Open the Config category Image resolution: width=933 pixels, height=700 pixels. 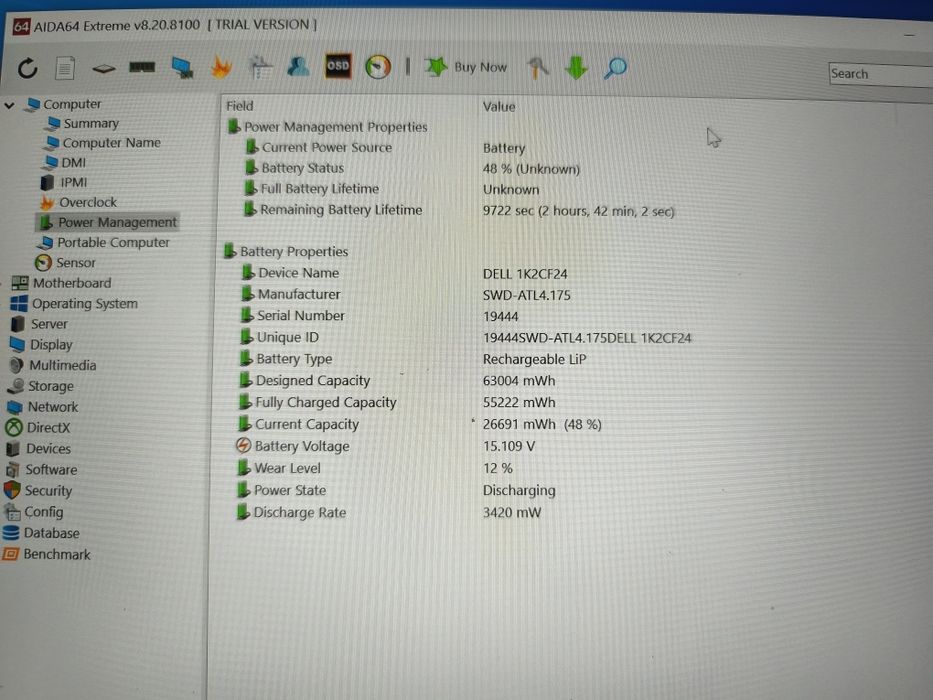pyautogui.click(x=33, y=512)
